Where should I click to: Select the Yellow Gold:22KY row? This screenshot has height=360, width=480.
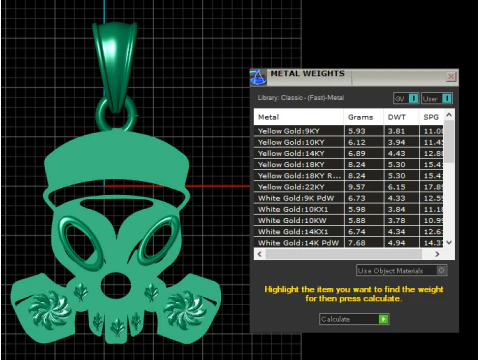349,187
